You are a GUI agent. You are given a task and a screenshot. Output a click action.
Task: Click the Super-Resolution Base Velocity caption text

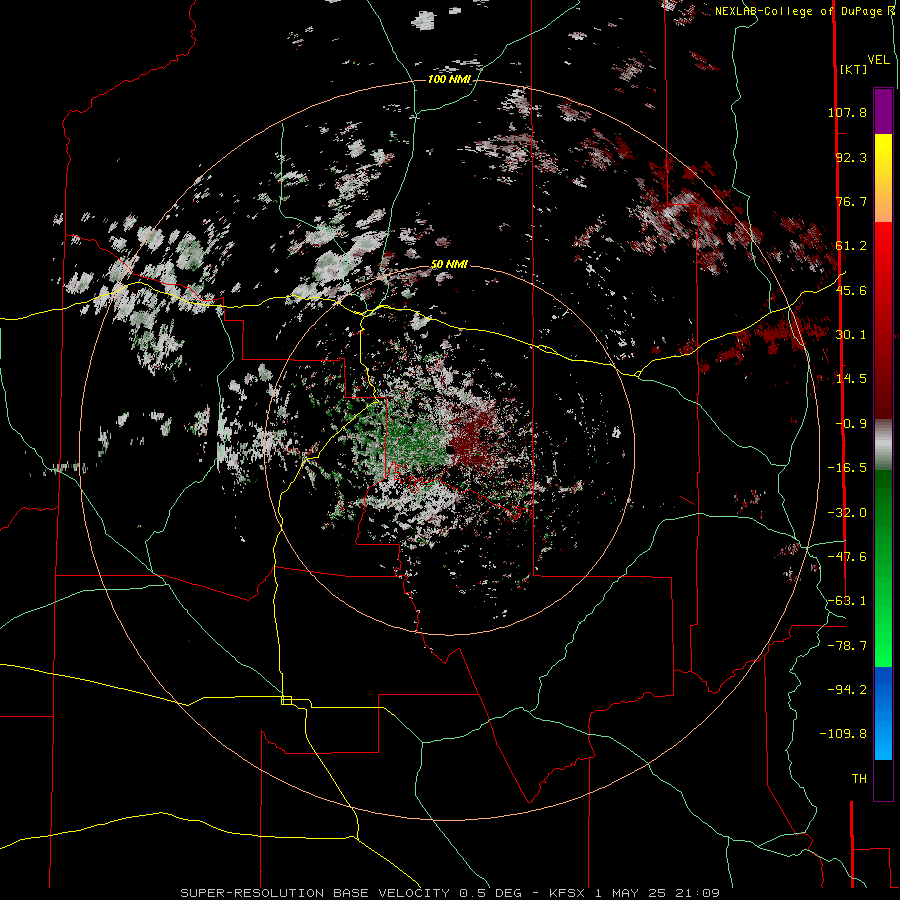pyautogui.click(x=450, y=893)
